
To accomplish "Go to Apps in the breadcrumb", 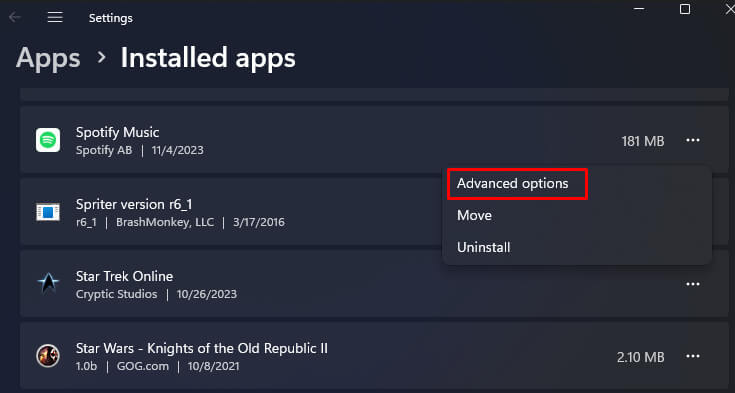I will [48, 58].
